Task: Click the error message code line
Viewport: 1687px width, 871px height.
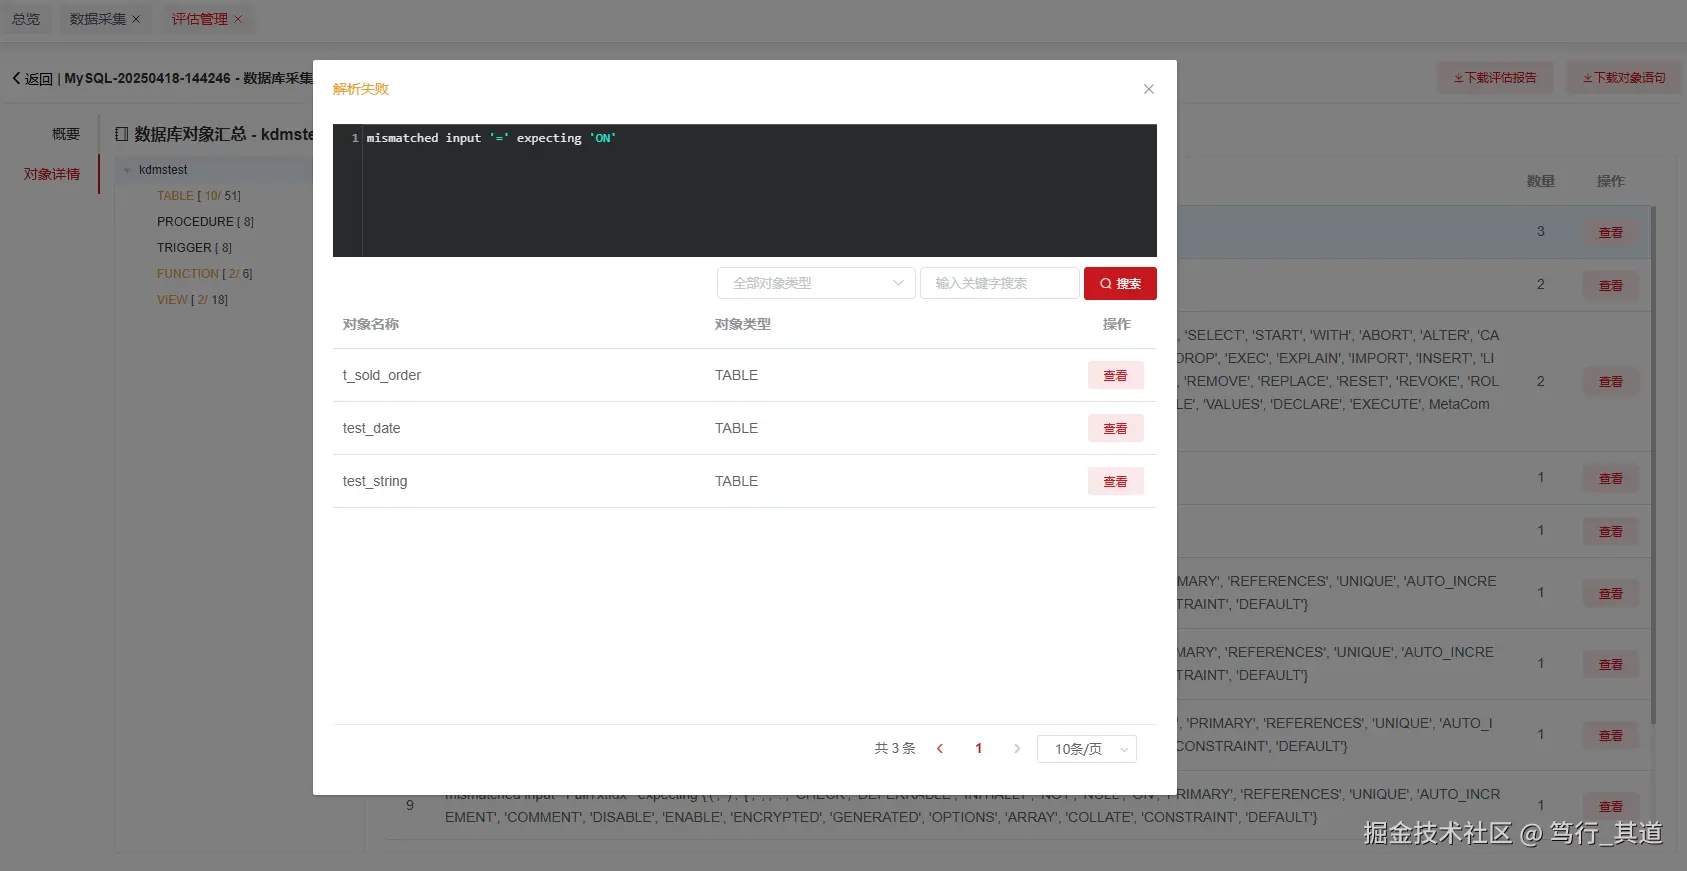Action: [x=491, y=138]
